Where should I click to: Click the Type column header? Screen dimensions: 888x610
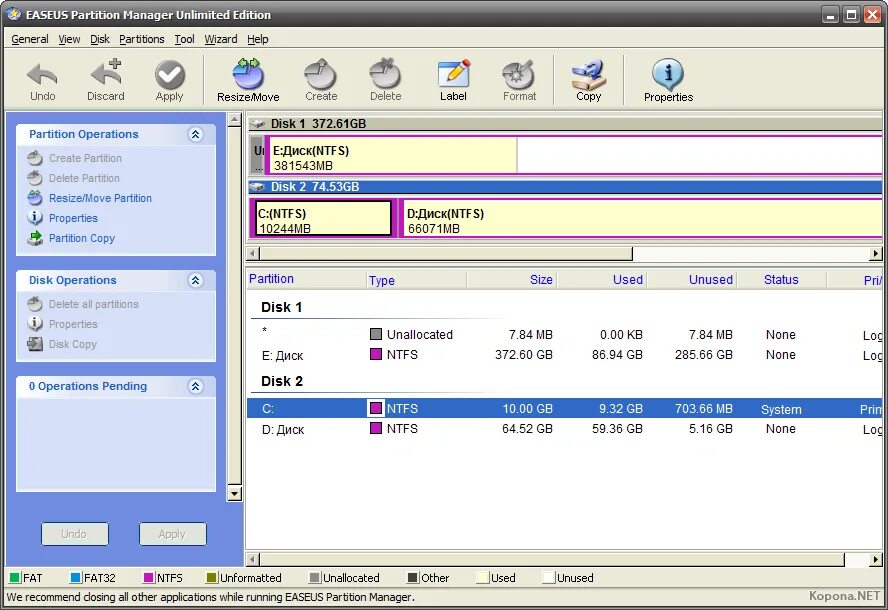tap(416, 279)
